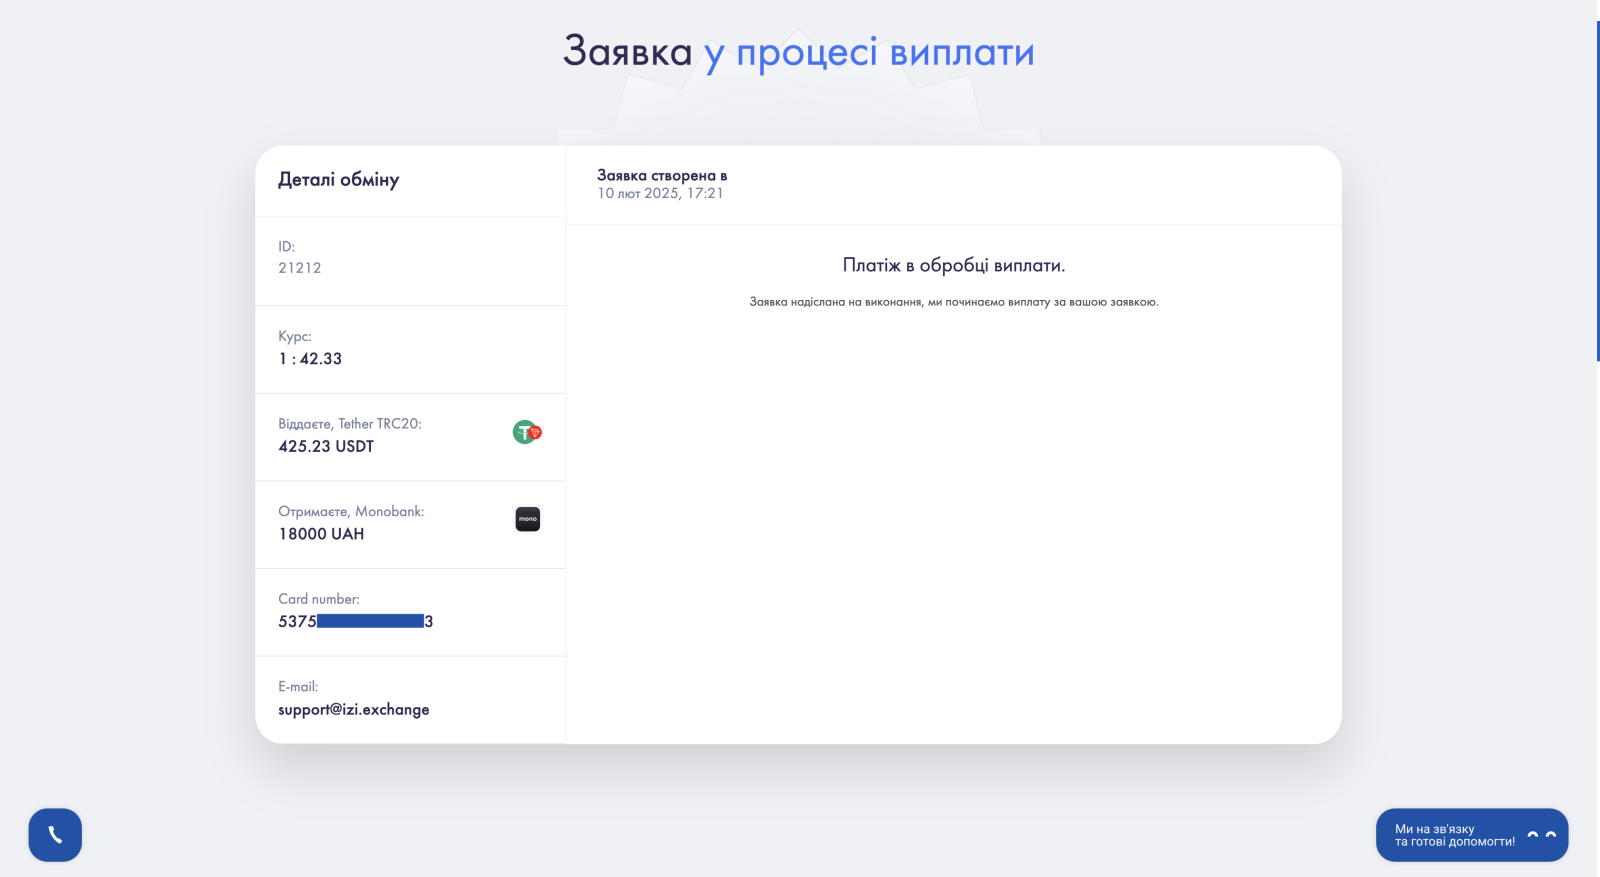Screen dimensions: 1600x877
Task: Click the exchange rate 1 : 42.33
Action: pos(310,359)
